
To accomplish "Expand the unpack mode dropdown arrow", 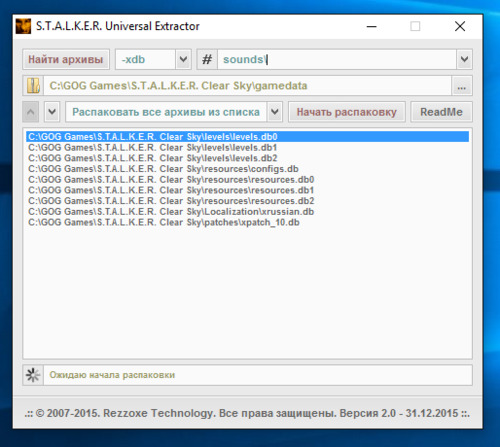I will [275, 112].
